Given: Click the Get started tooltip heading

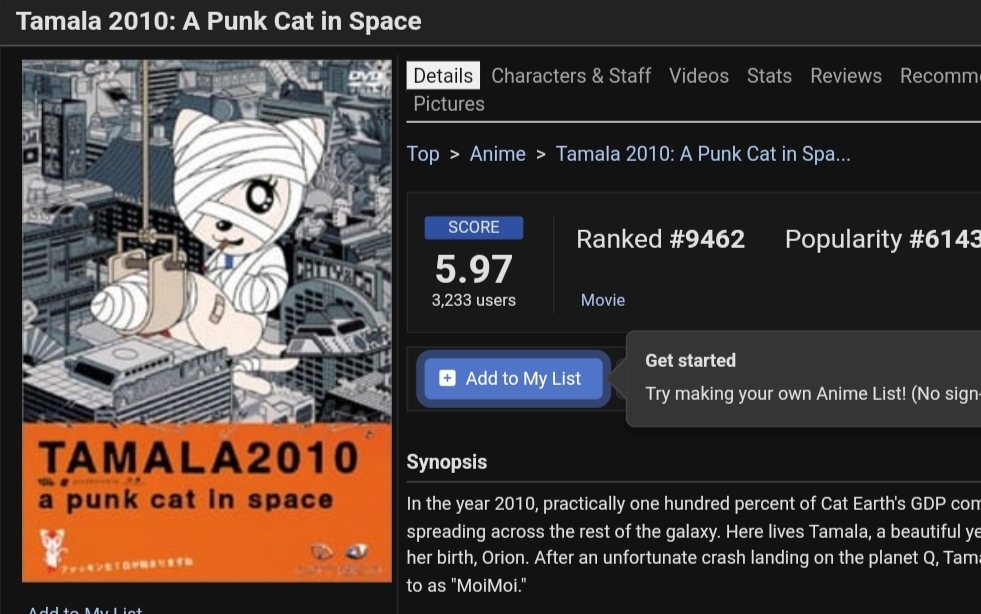Looking at the screenshot, I should (x=690, y=360).
